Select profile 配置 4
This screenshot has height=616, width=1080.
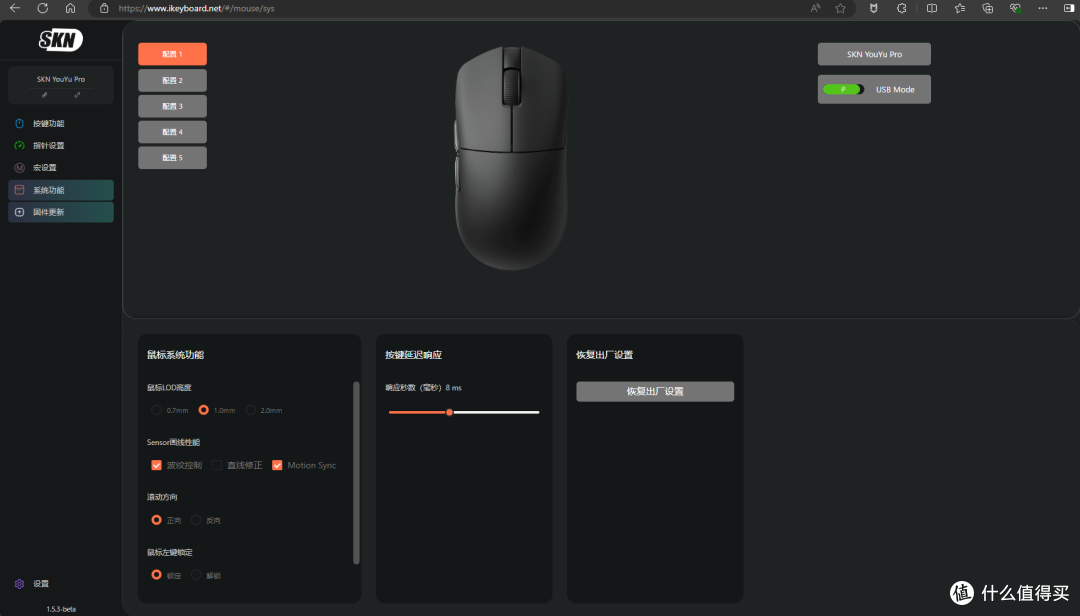tap(172, 132)
